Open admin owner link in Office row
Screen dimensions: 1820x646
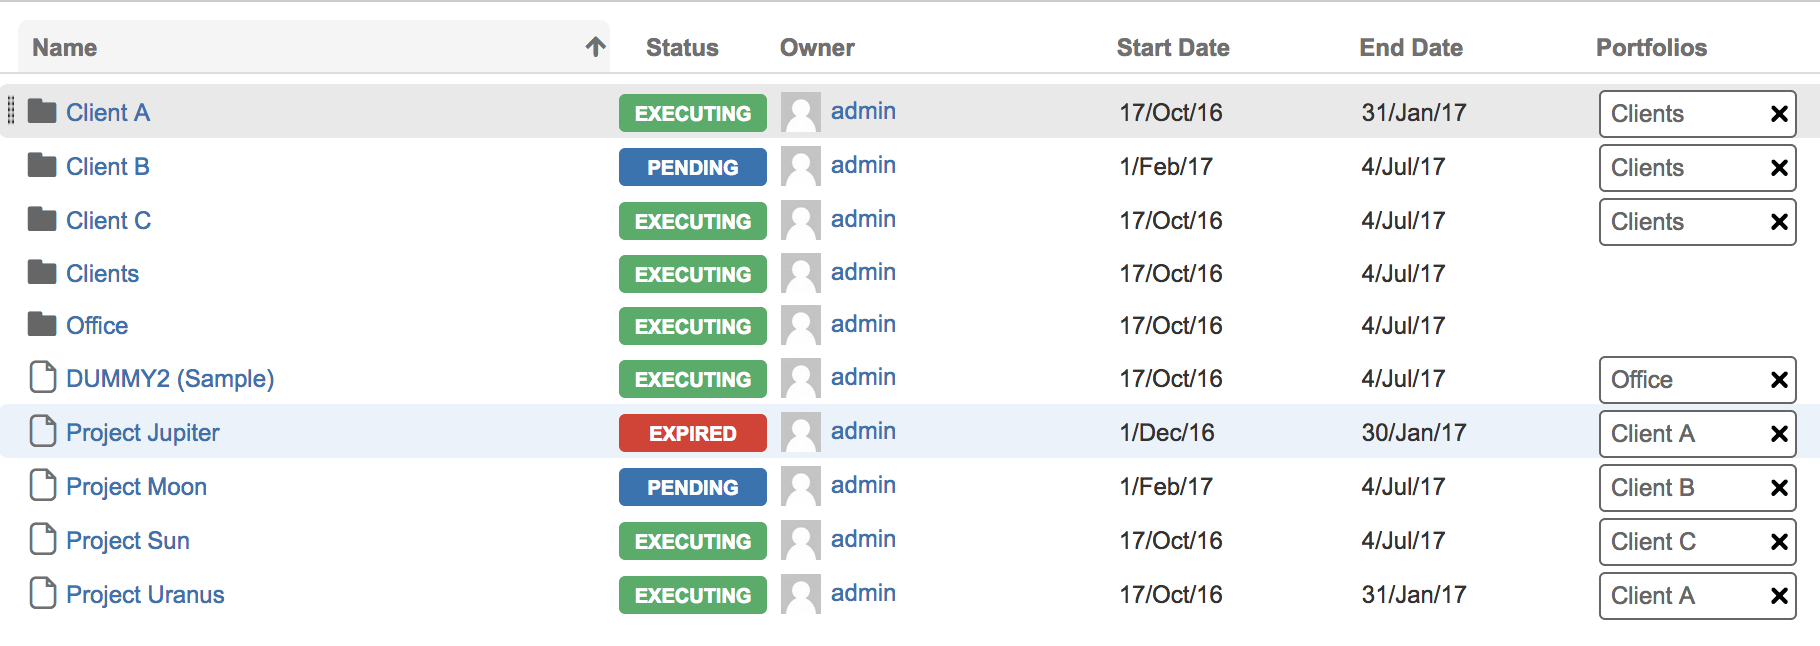click(863, 325)
